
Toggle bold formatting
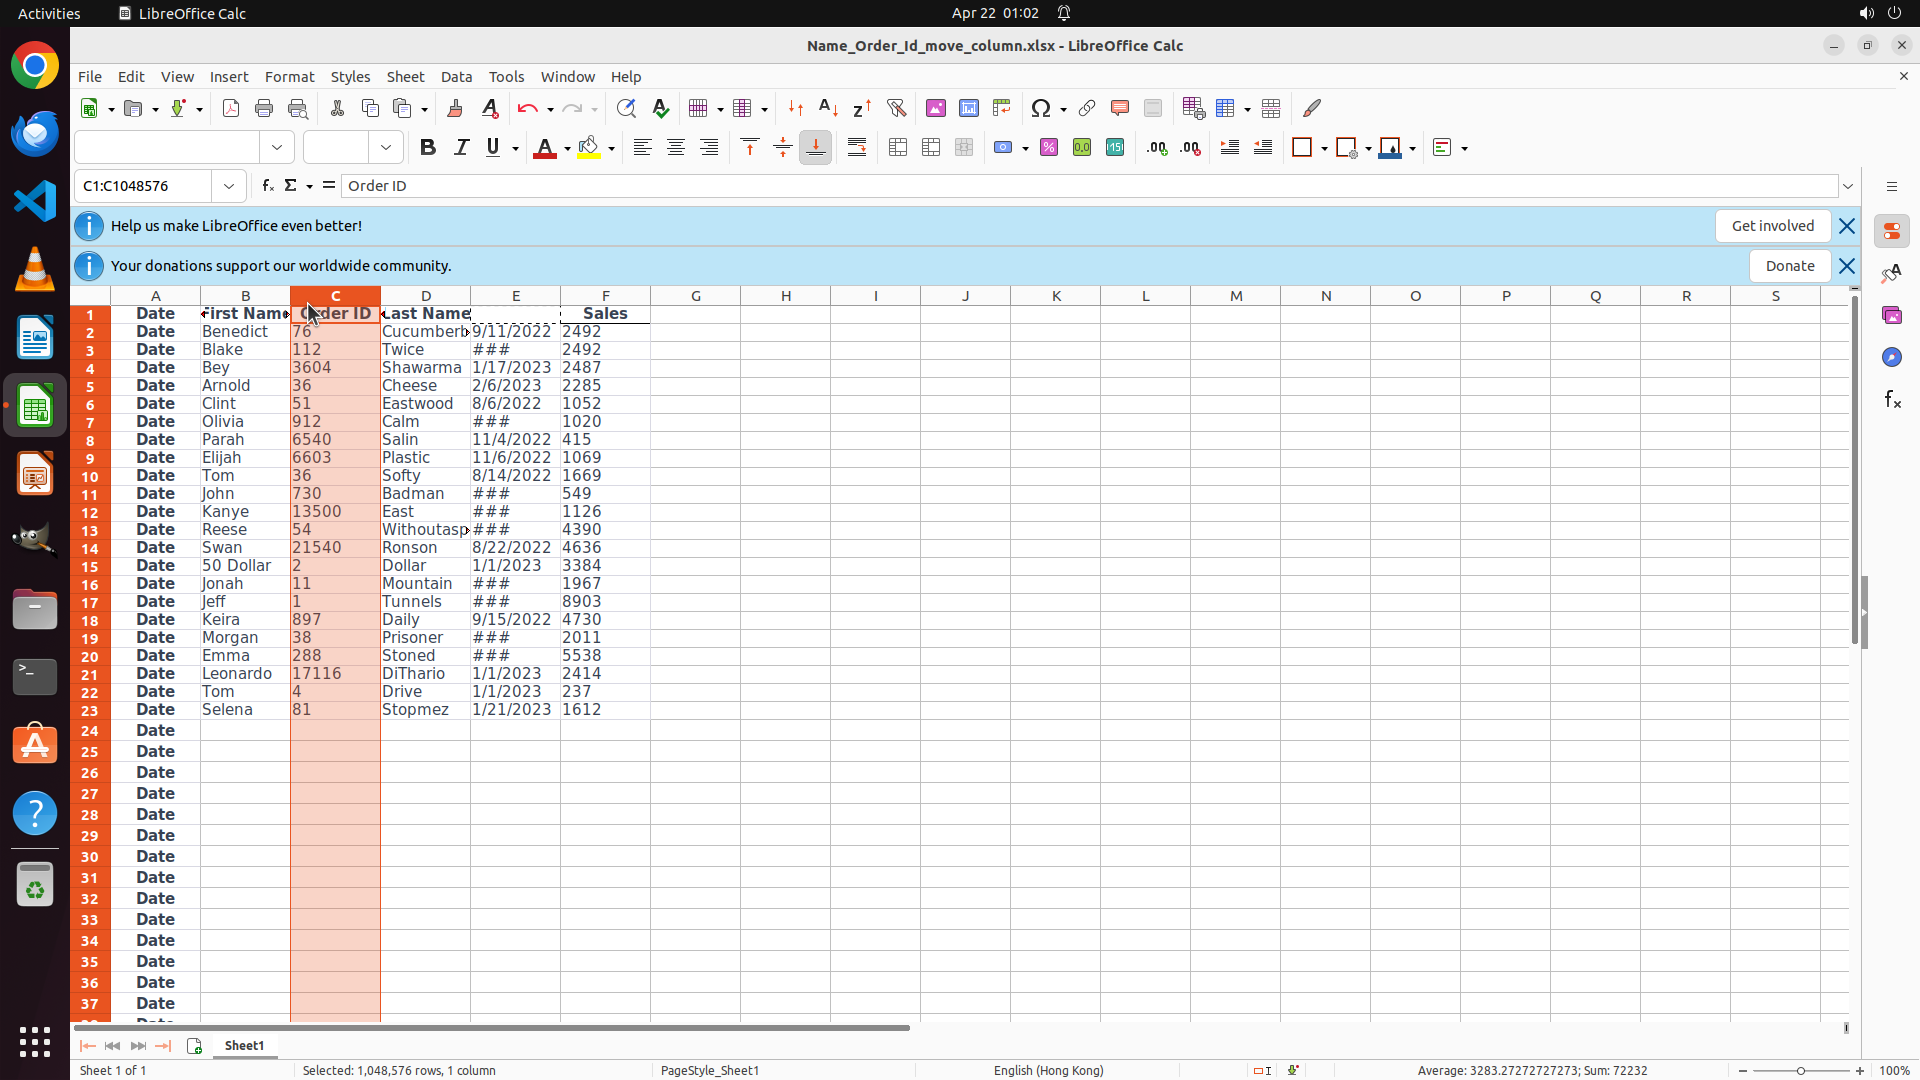click(428, 148)
